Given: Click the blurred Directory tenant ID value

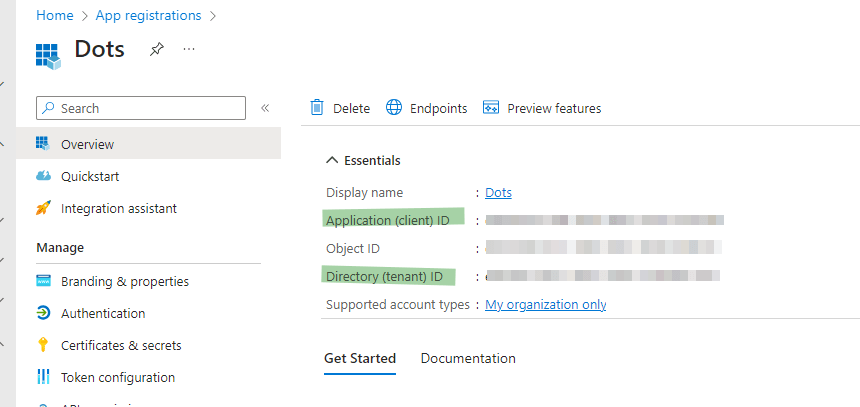Looking at the screenshot, I should (602, 275).
